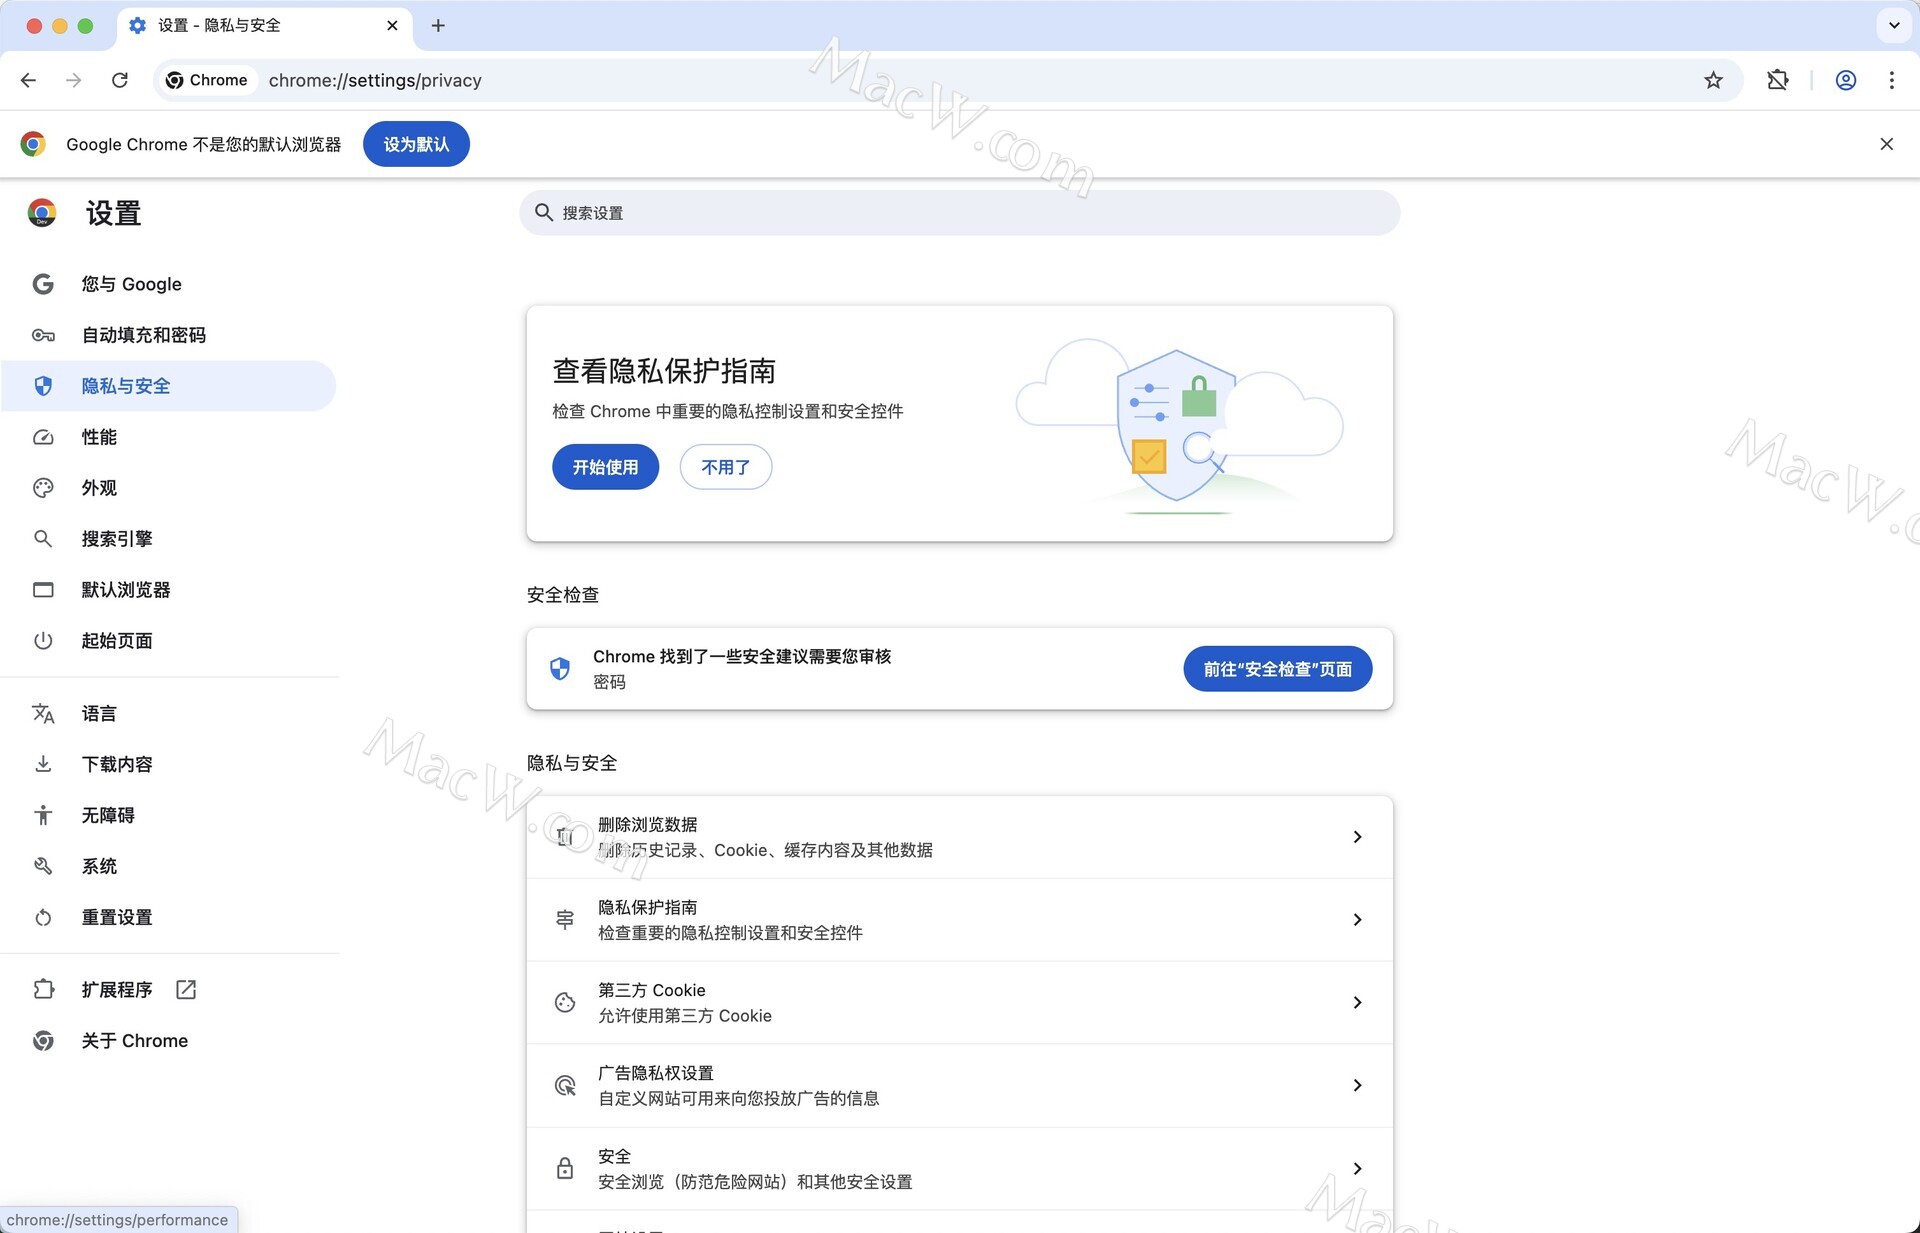Click the 默认浏览器 sidebar item
The width and height of the screenshot is (1920, 1233).
click(168, 590)
